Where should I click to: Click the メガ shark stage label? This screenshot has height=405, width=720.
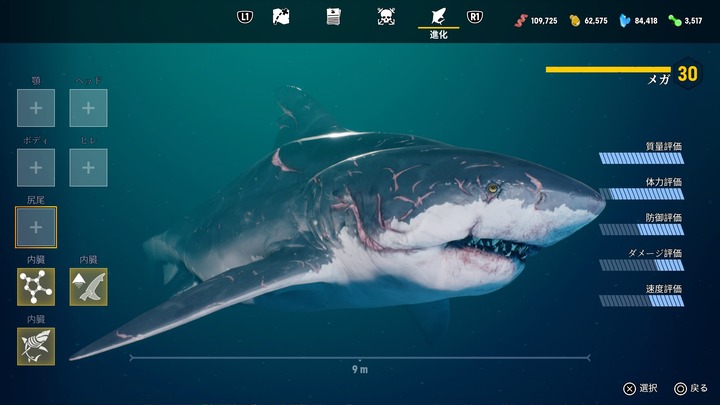658,80
